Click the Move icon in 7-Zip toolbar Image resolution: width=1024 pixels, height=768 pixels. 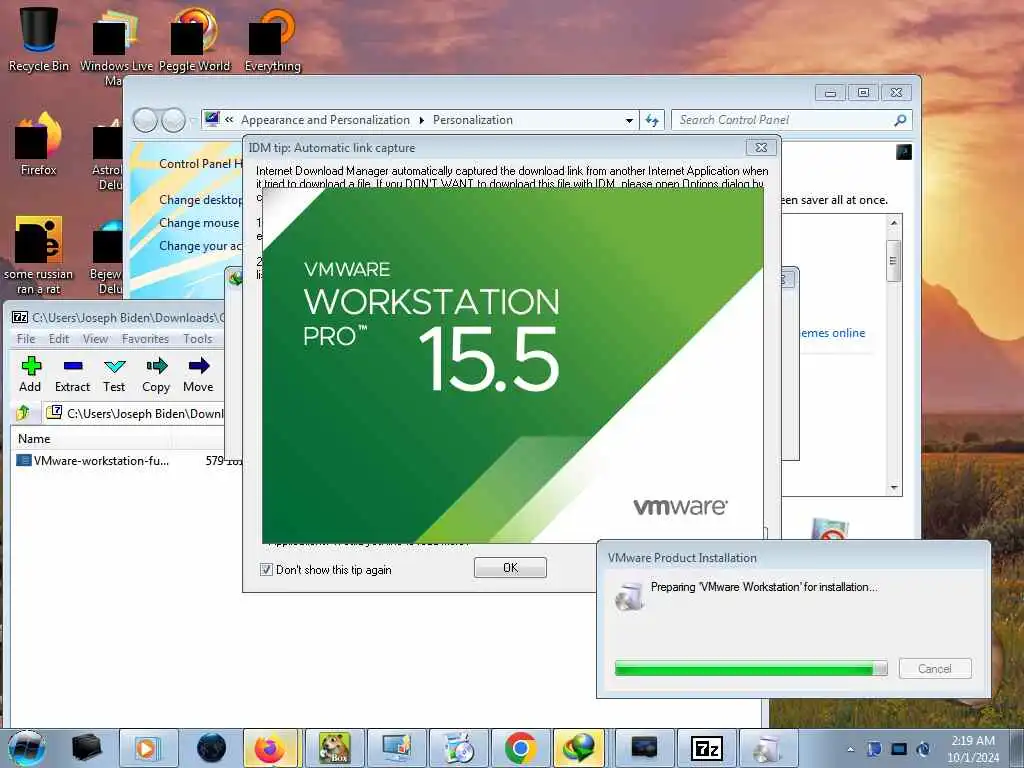pos(198,374)
